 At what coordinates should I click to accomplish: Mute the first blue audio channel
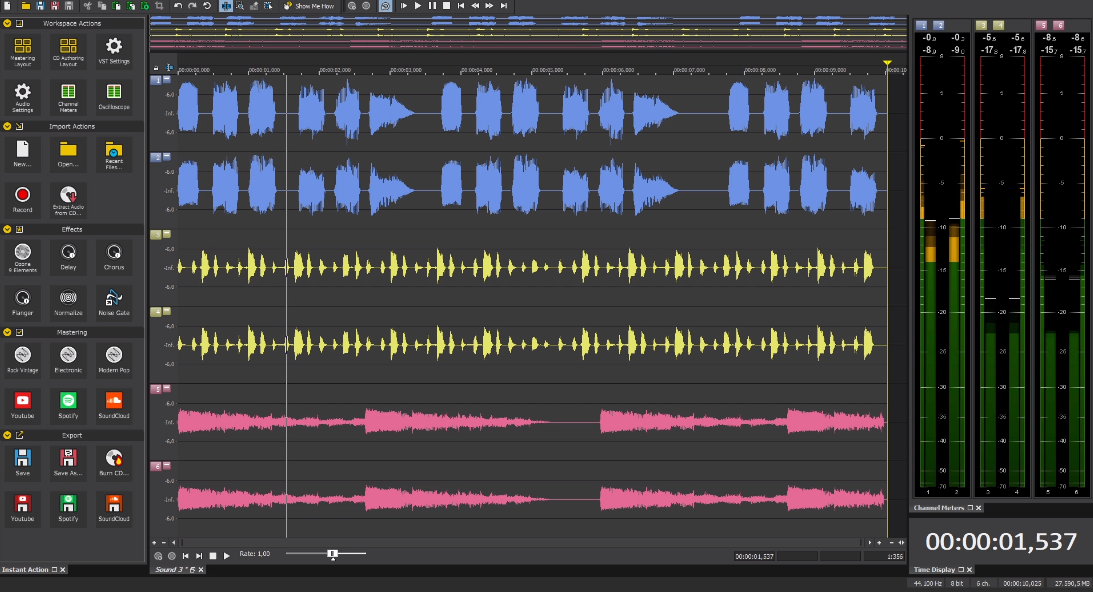(166, 80)
